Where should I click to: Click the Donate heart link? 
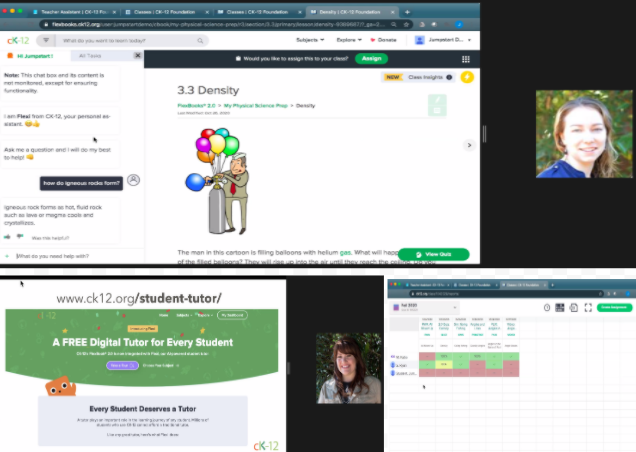coord(383,40)
